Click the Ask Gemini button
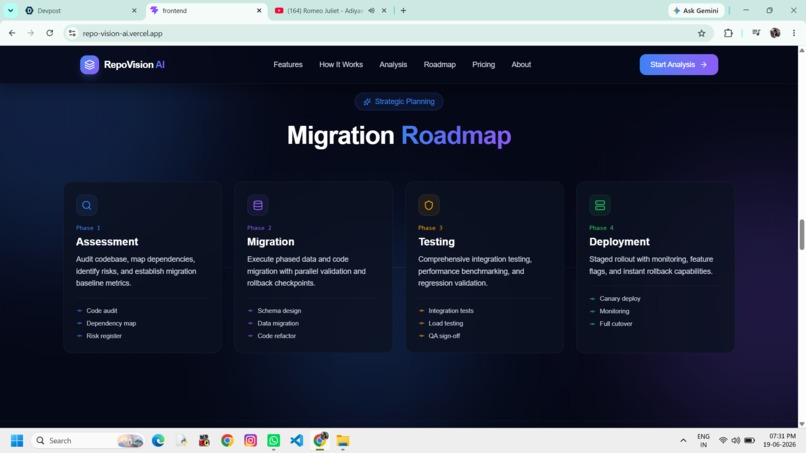Screen dimensions: 806x453 [697, 11]
